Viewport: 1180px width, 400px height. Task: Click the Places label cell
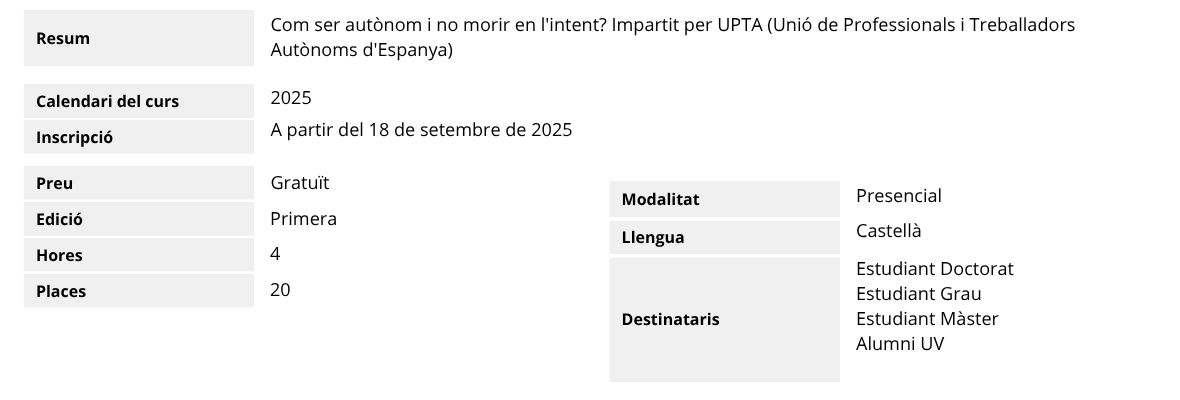point(139,291)
